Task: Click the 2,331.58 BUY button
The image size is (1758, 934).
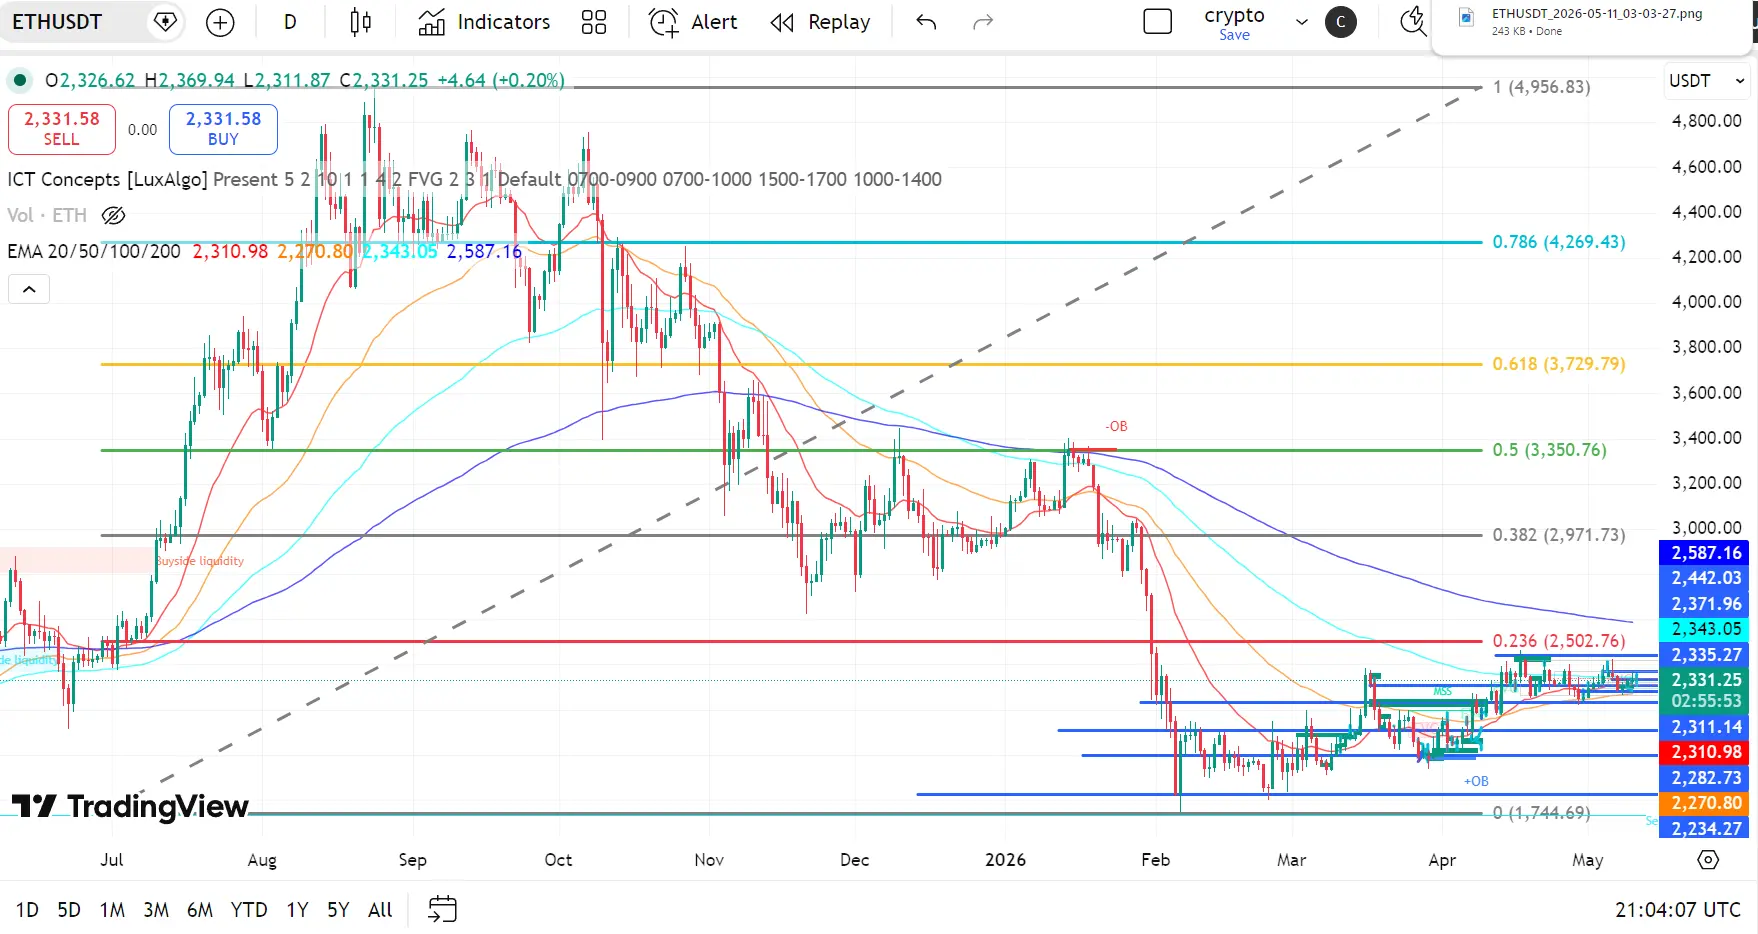Action: (223, 129)
